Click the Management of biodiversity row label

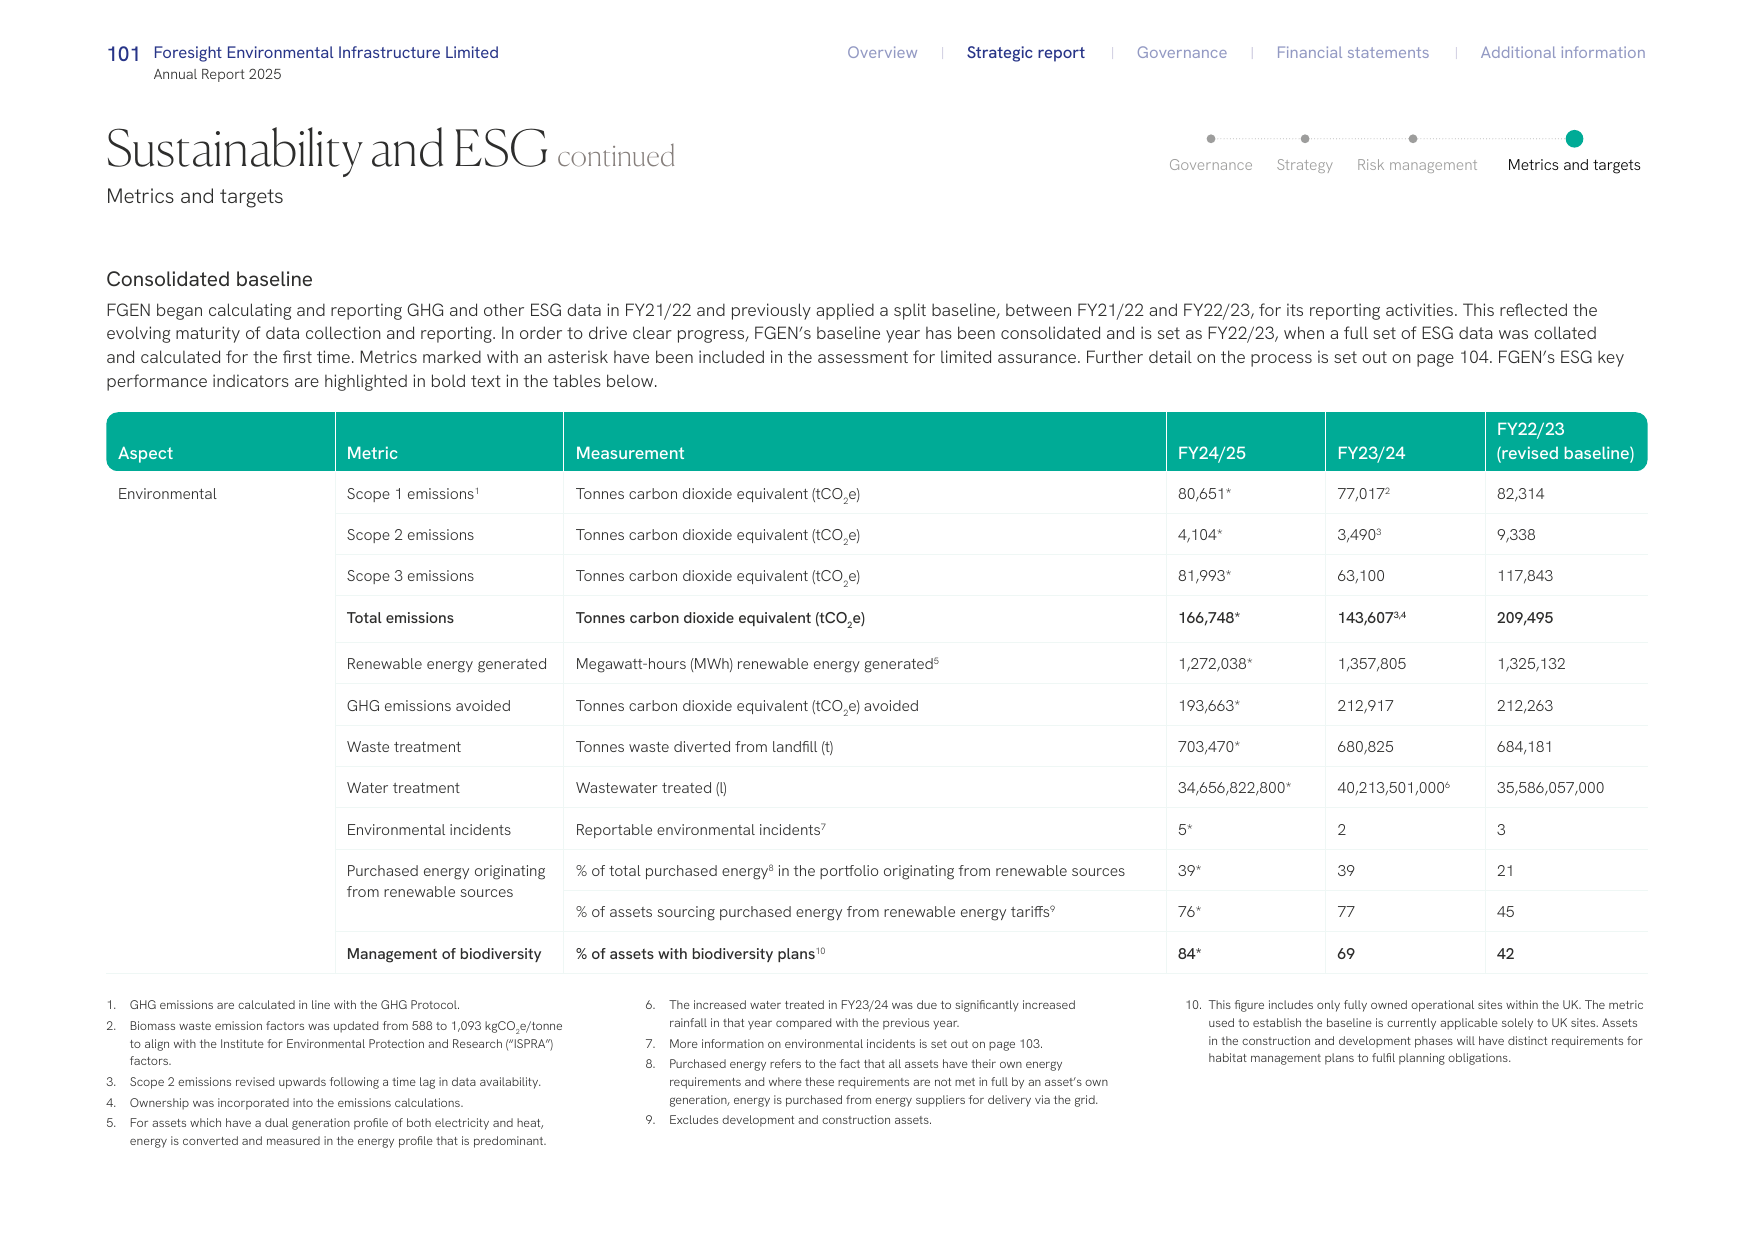(x=444, y=954)
